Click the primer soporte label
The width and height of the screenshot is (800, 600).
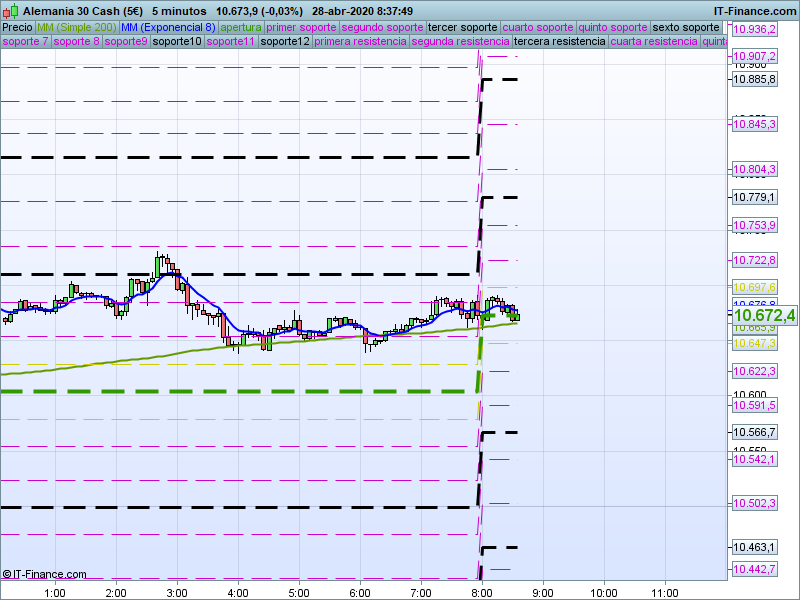(301, 27)
